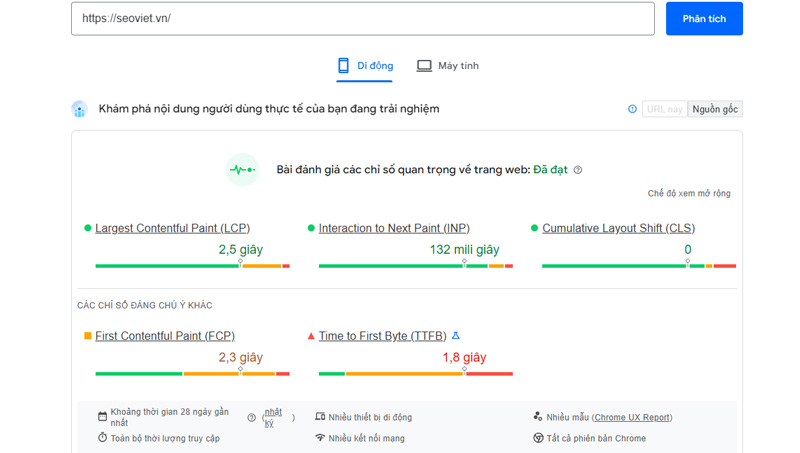Viewport: 800px width, 453px height.
Task: Click the help icon after Đã đạt
Action: coord(578,170)
